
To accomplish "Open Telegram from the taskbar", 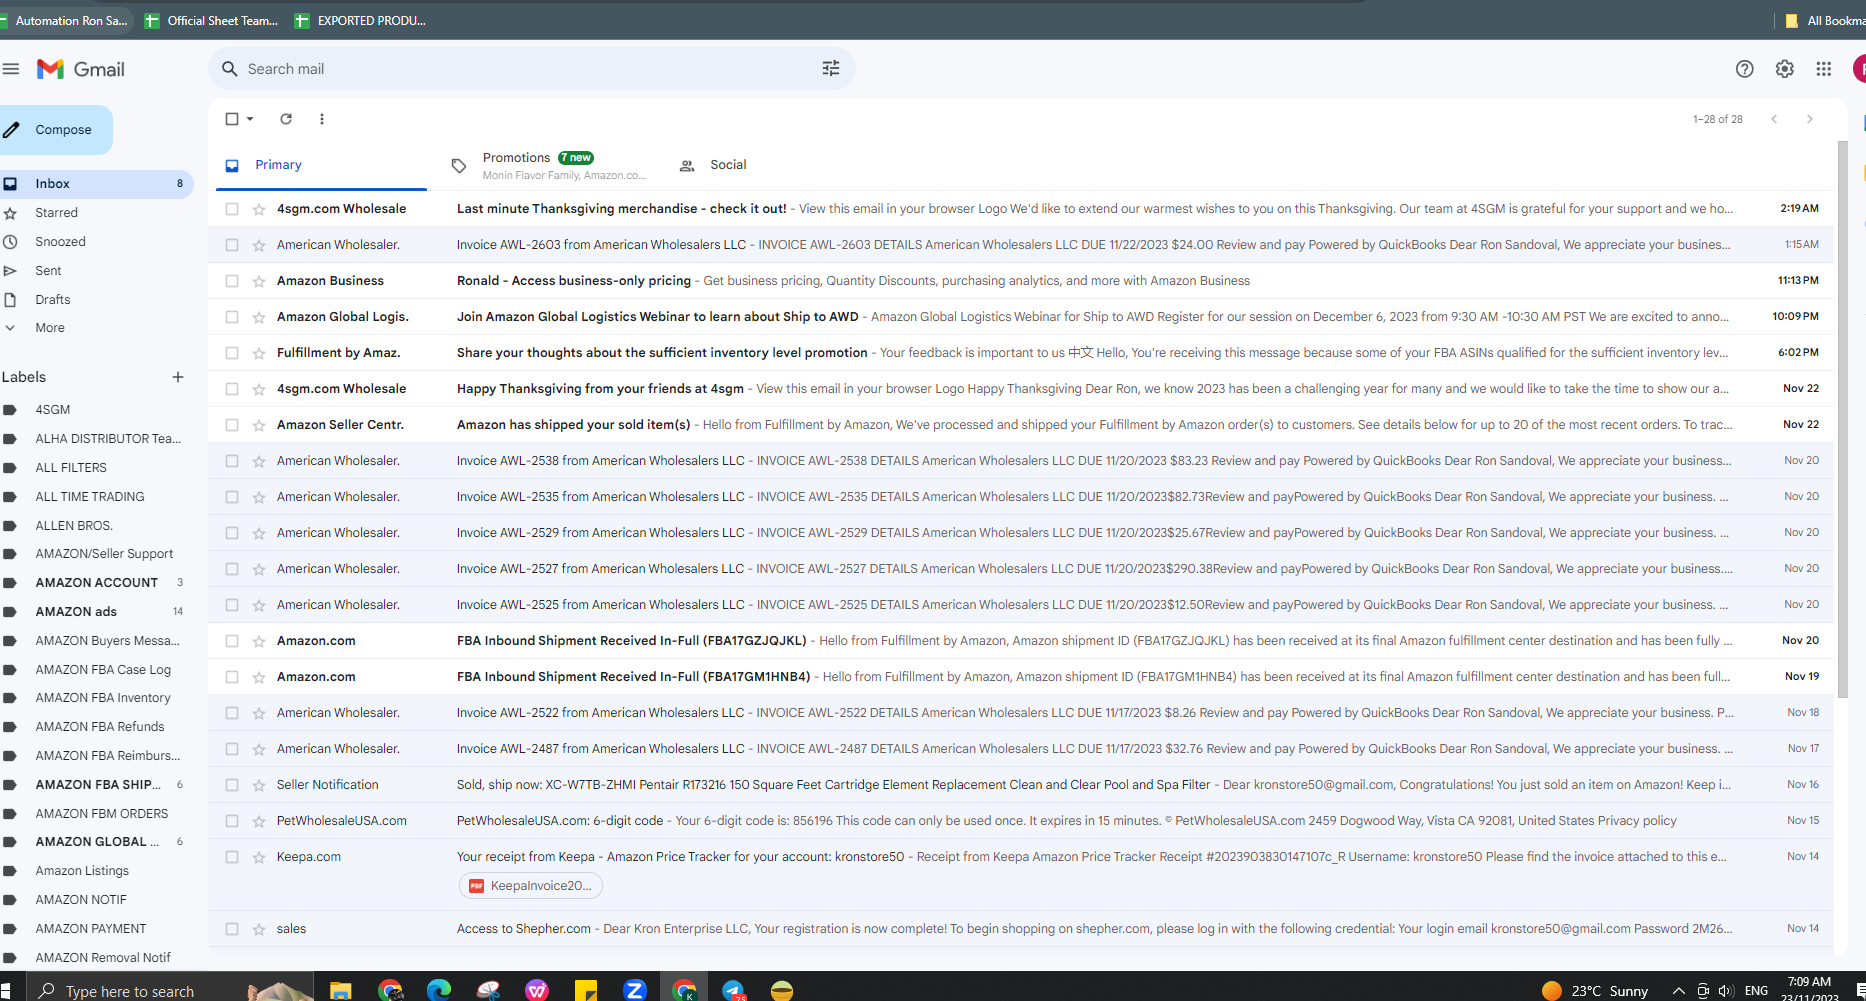I will tap(733, 990).
